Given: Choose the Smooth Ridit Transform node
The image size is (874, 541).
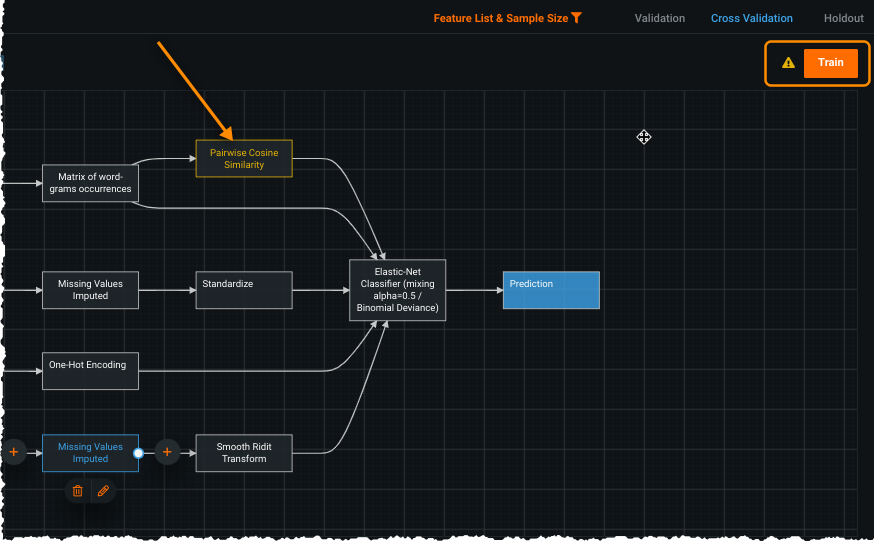Looking at the screenshot, I should 244,453.
